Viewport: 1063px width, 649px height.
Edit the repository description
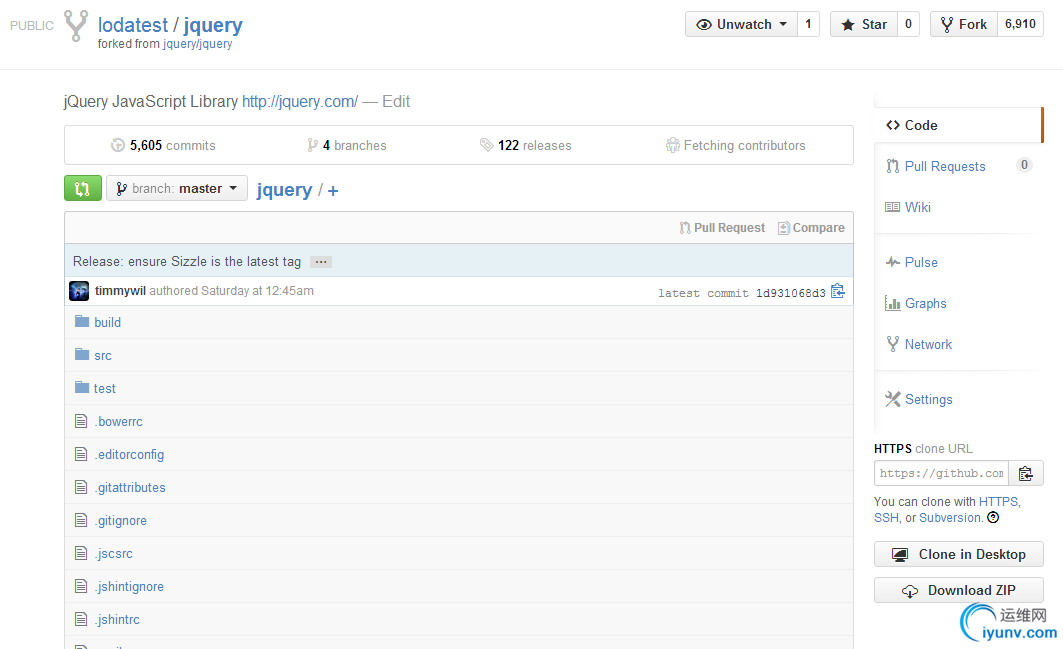pos(396,102)
